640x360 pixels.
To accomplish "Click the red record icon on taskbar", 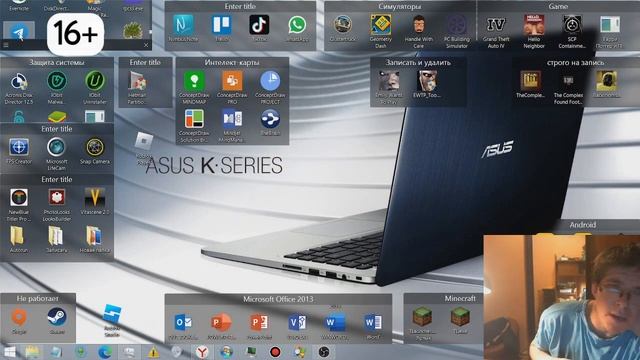I will pyautogui.click(x=275, y=352).
